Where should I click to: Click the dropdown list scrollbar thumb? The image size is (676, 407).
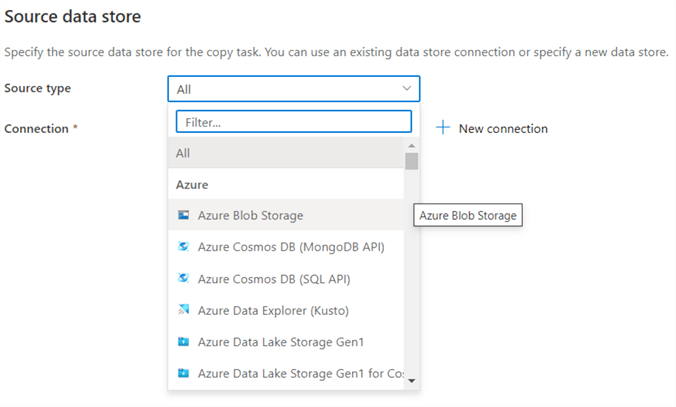[412, 161]
